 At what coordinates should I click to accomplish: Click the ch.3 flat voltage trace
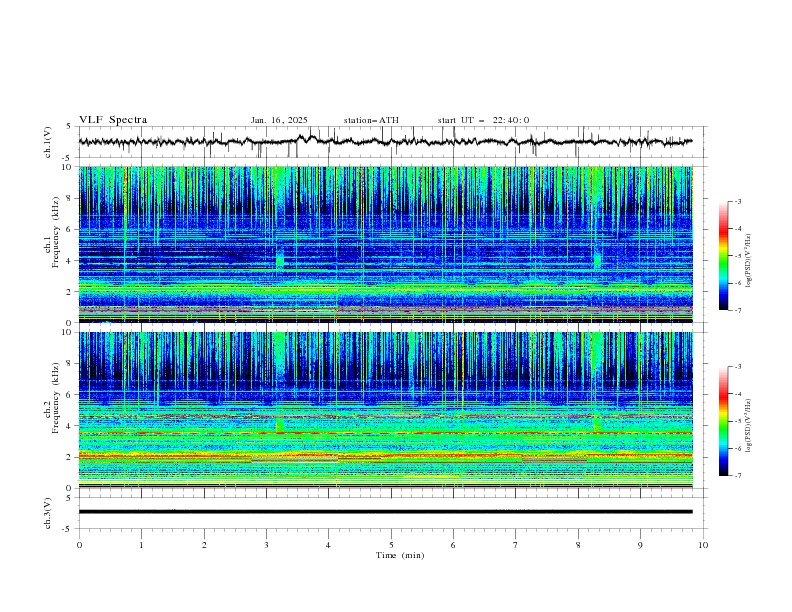(385, 512)
